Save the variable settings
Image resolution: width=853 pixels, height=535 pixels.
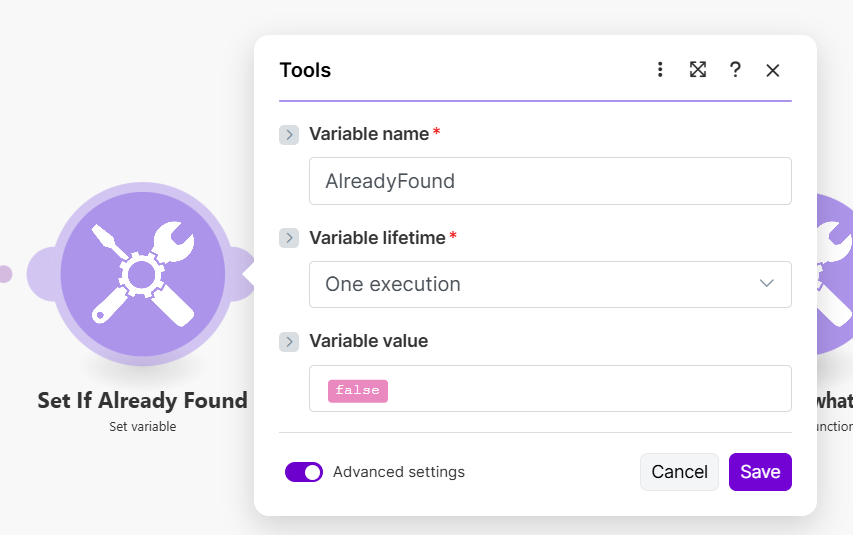click(760, 472)
